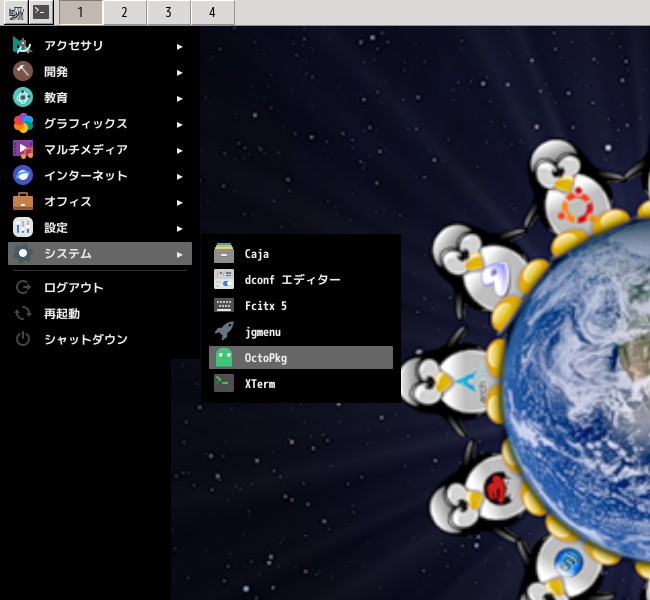Screen dimensions: 650x600
Task: Click the シャットダウン power icon
Action: [x=23, y=339]
